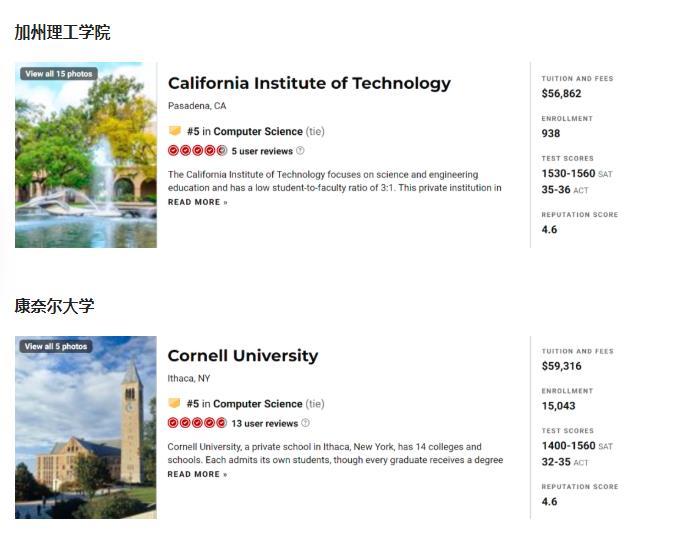The height and width of the screenshot is (541, 673).
Task: Open the California Institute of Technology title link
Action: 309,83
